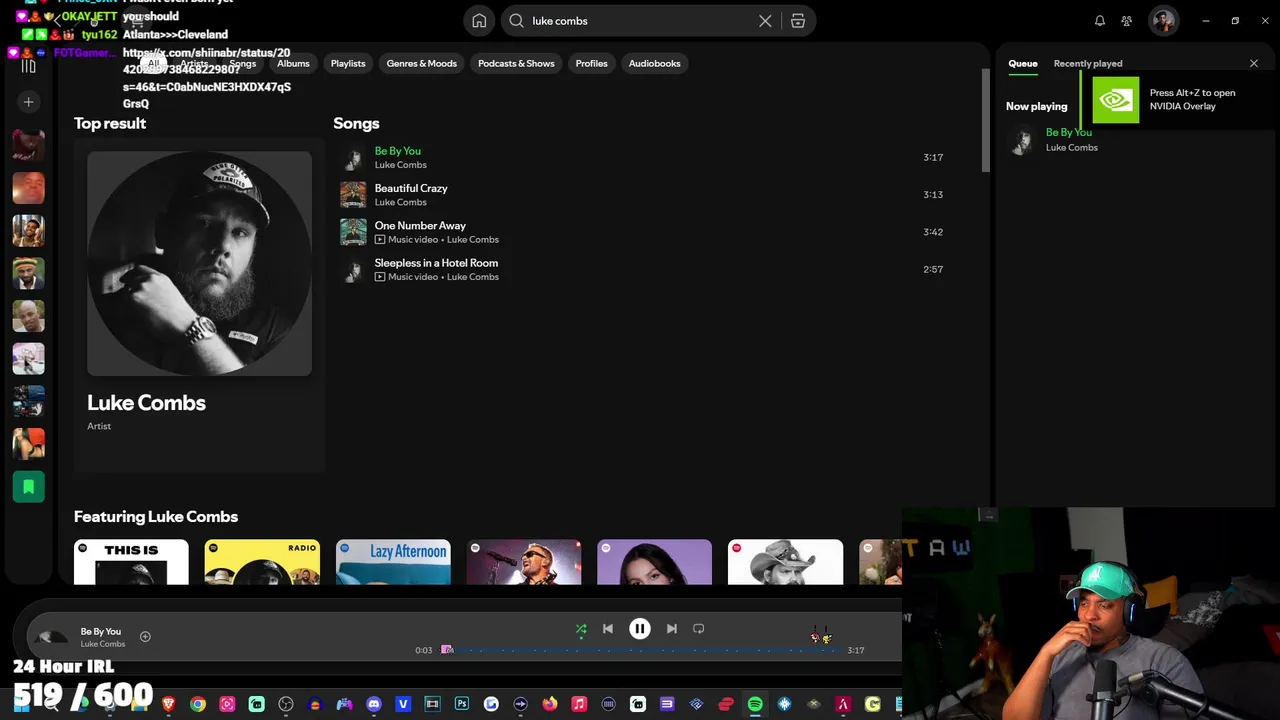
Task: Close the Queue panel
Action: 1254,63
